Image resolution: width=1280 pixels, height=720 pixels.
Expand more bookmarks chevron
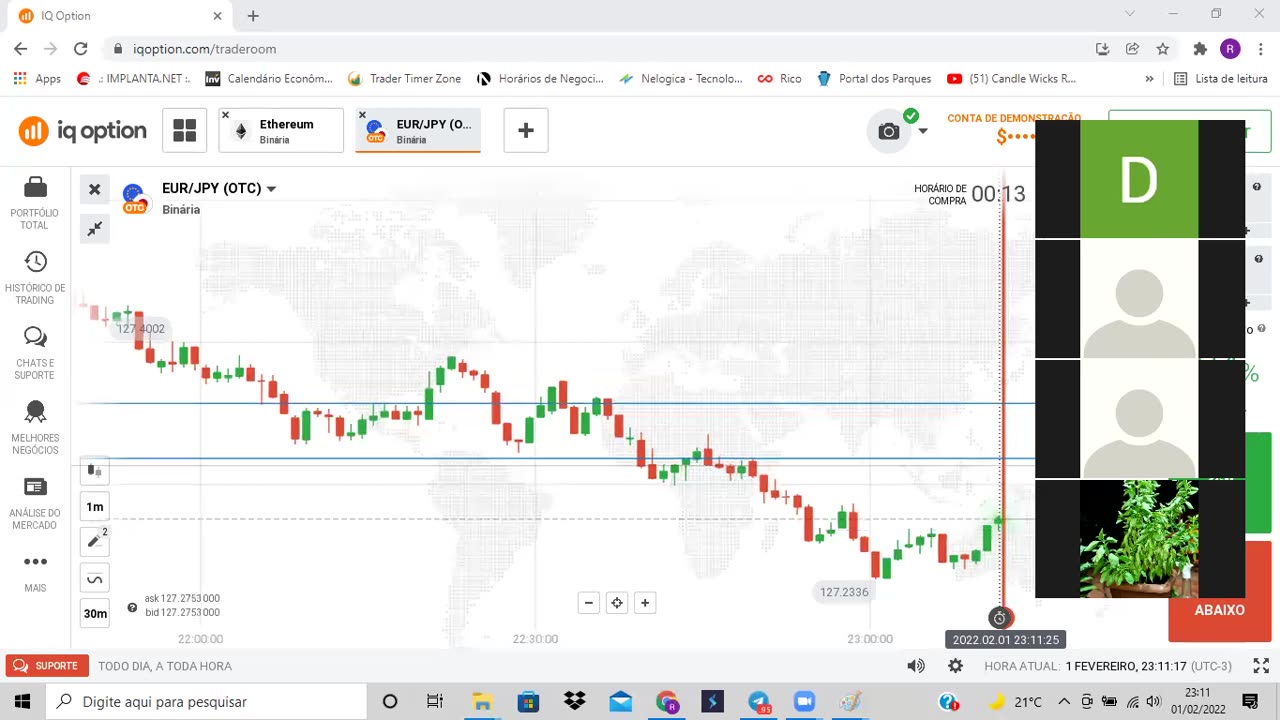tap(1149, 78)
